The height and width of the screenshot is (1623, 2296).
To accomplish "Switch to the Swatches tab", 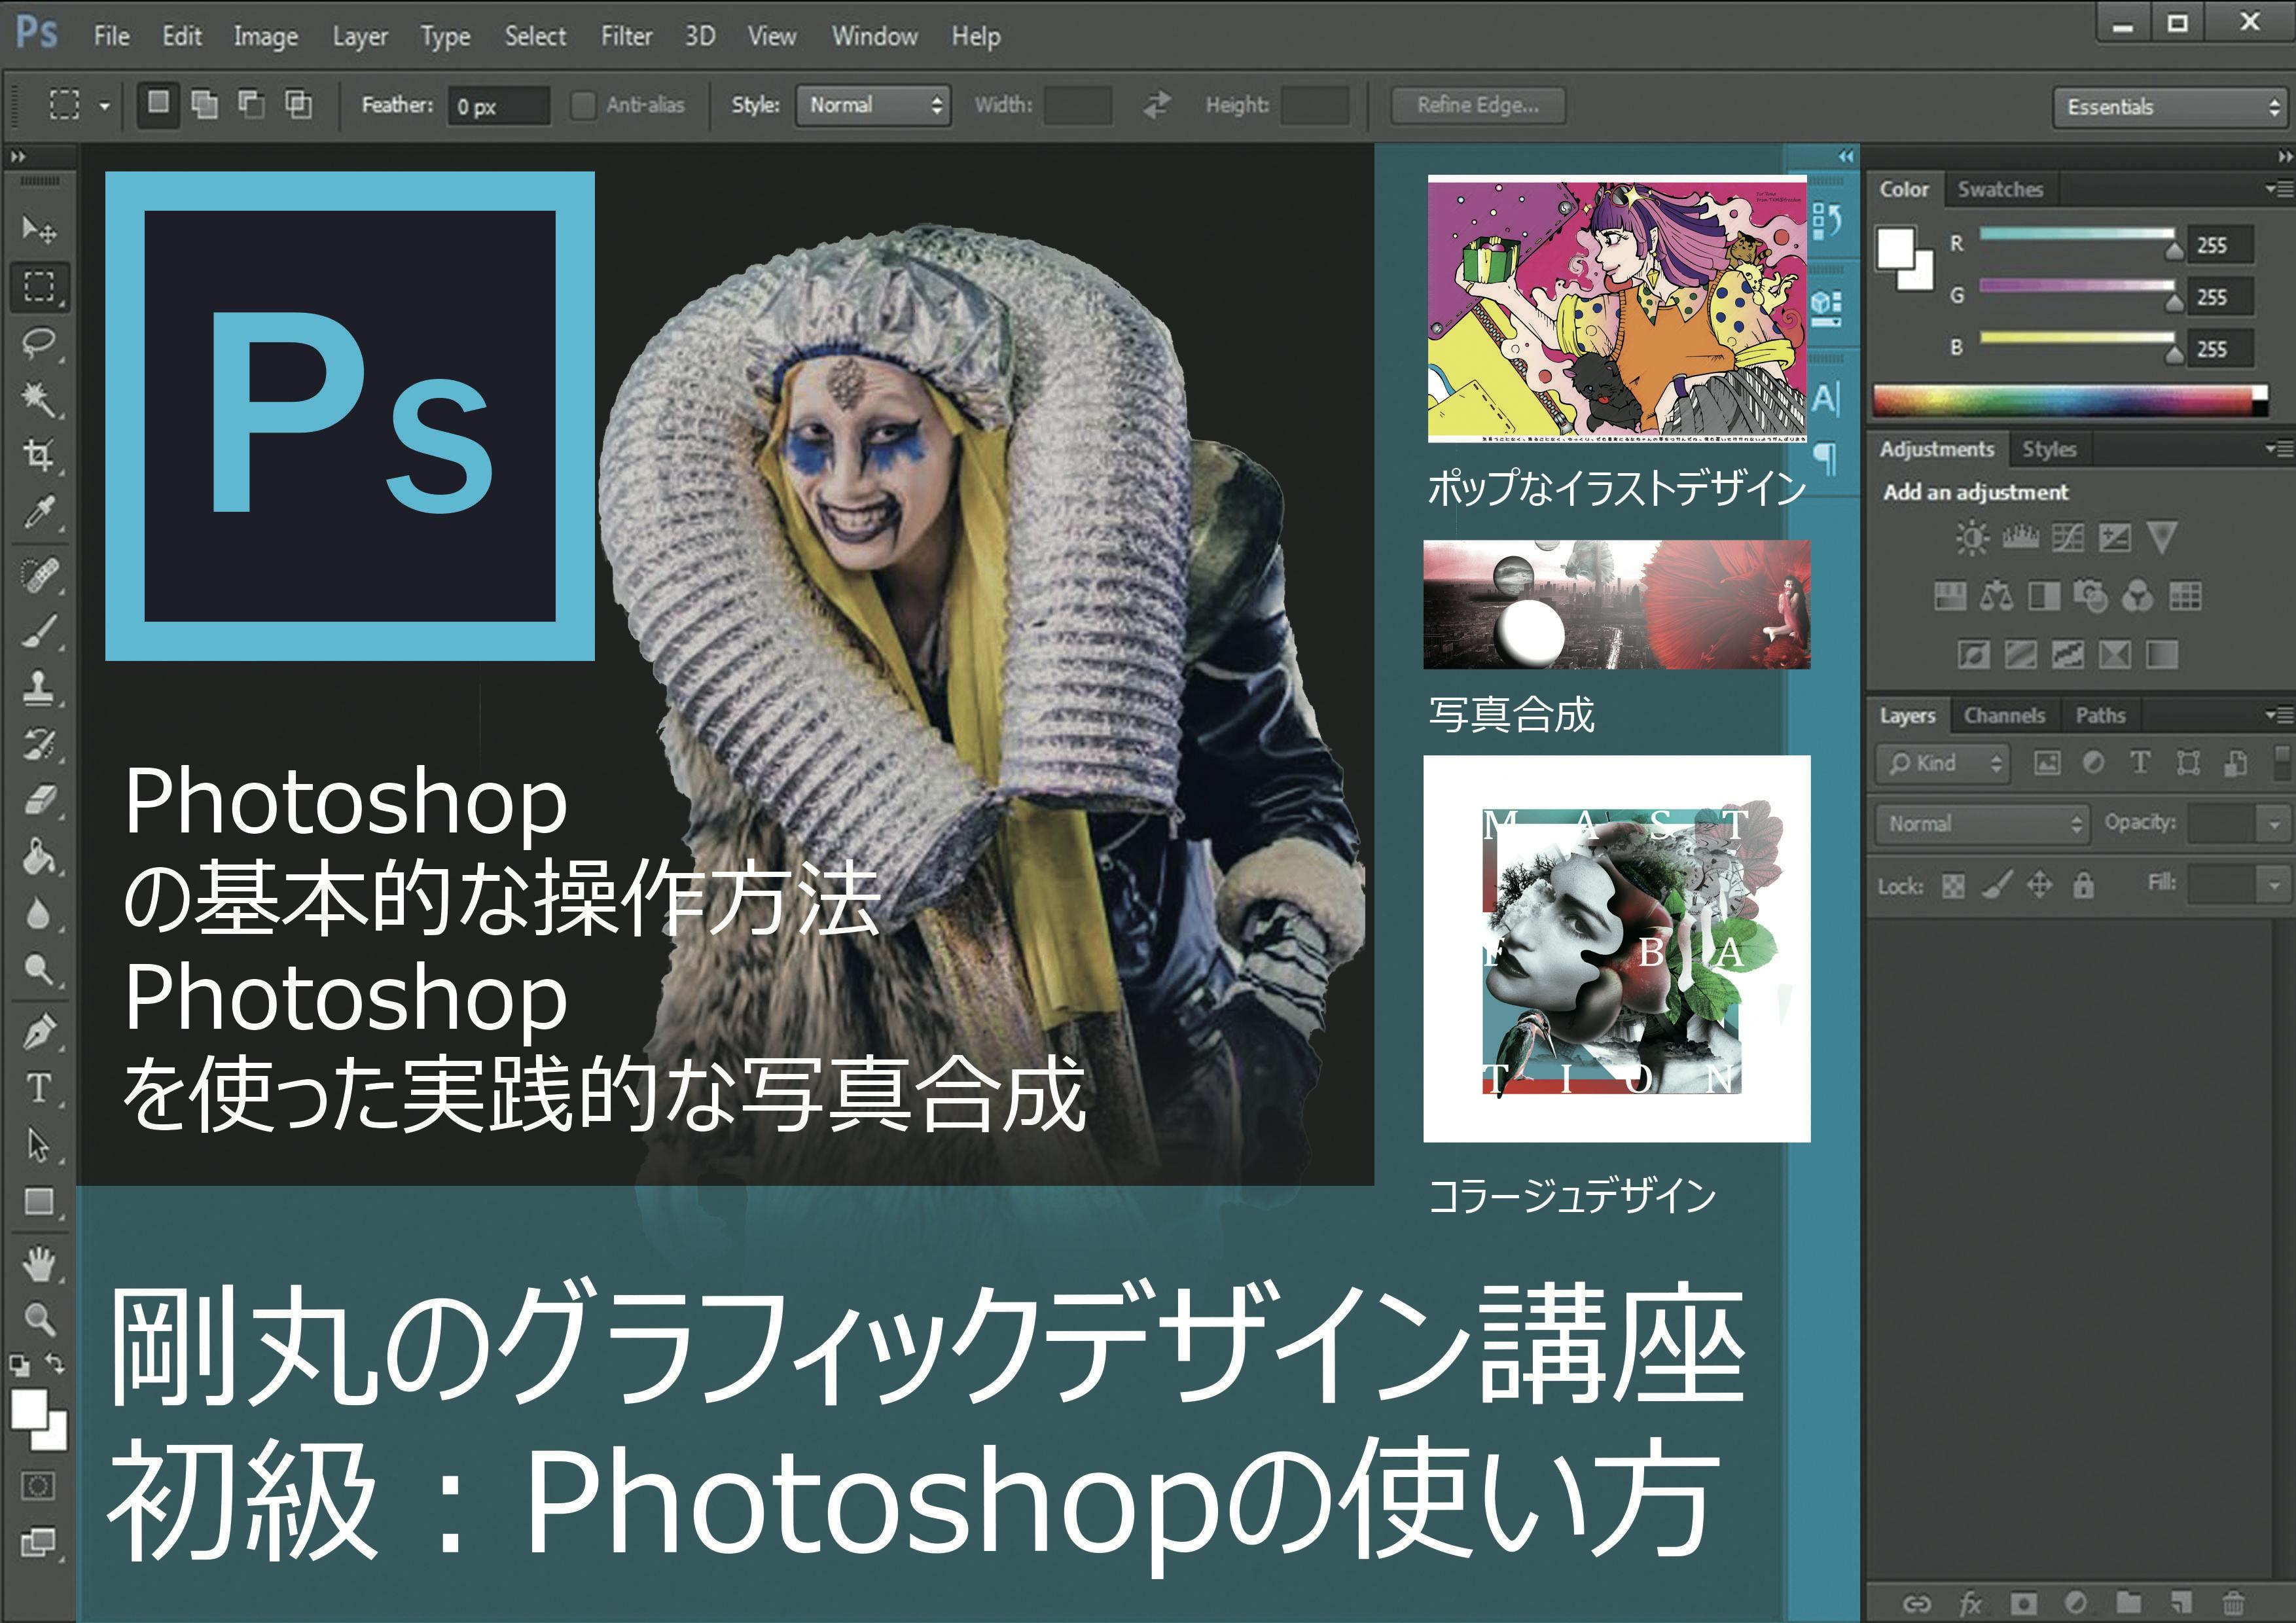I will point(2000,189).
